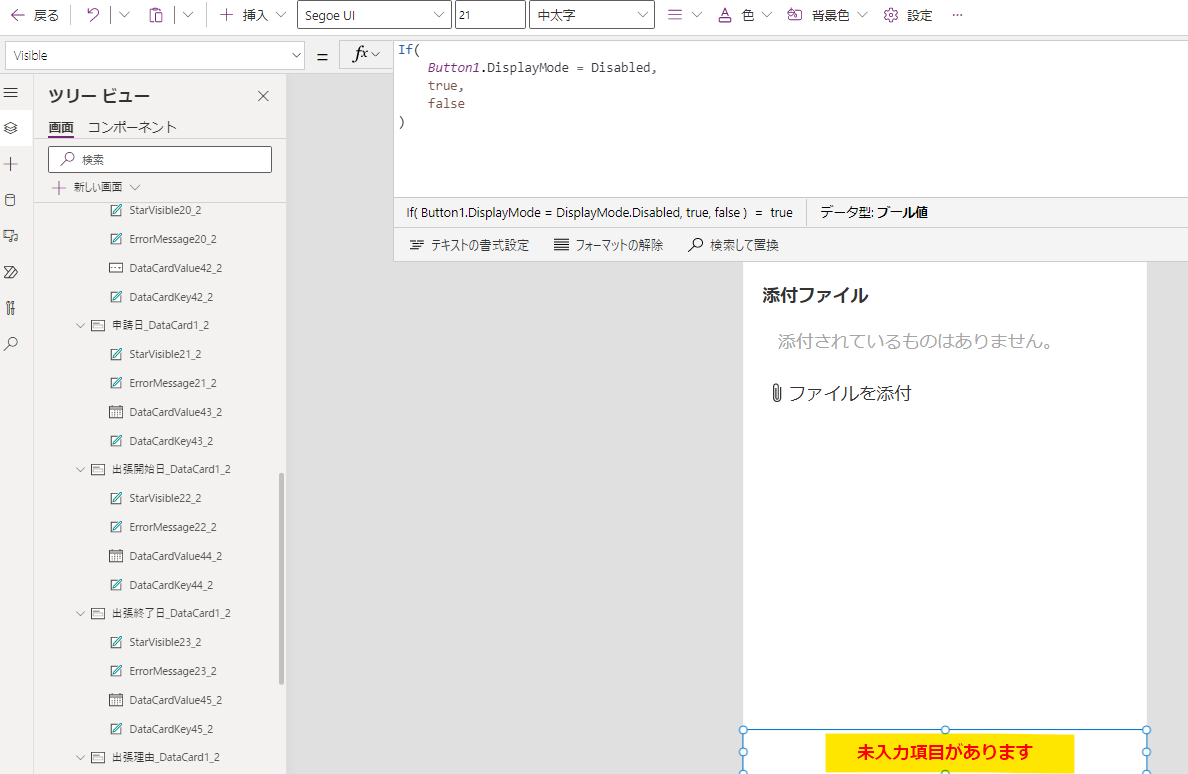Screen dimensions: 1188x774
Task: Select DataCardKey43_2 in the tree
Action: click(170, 441)
